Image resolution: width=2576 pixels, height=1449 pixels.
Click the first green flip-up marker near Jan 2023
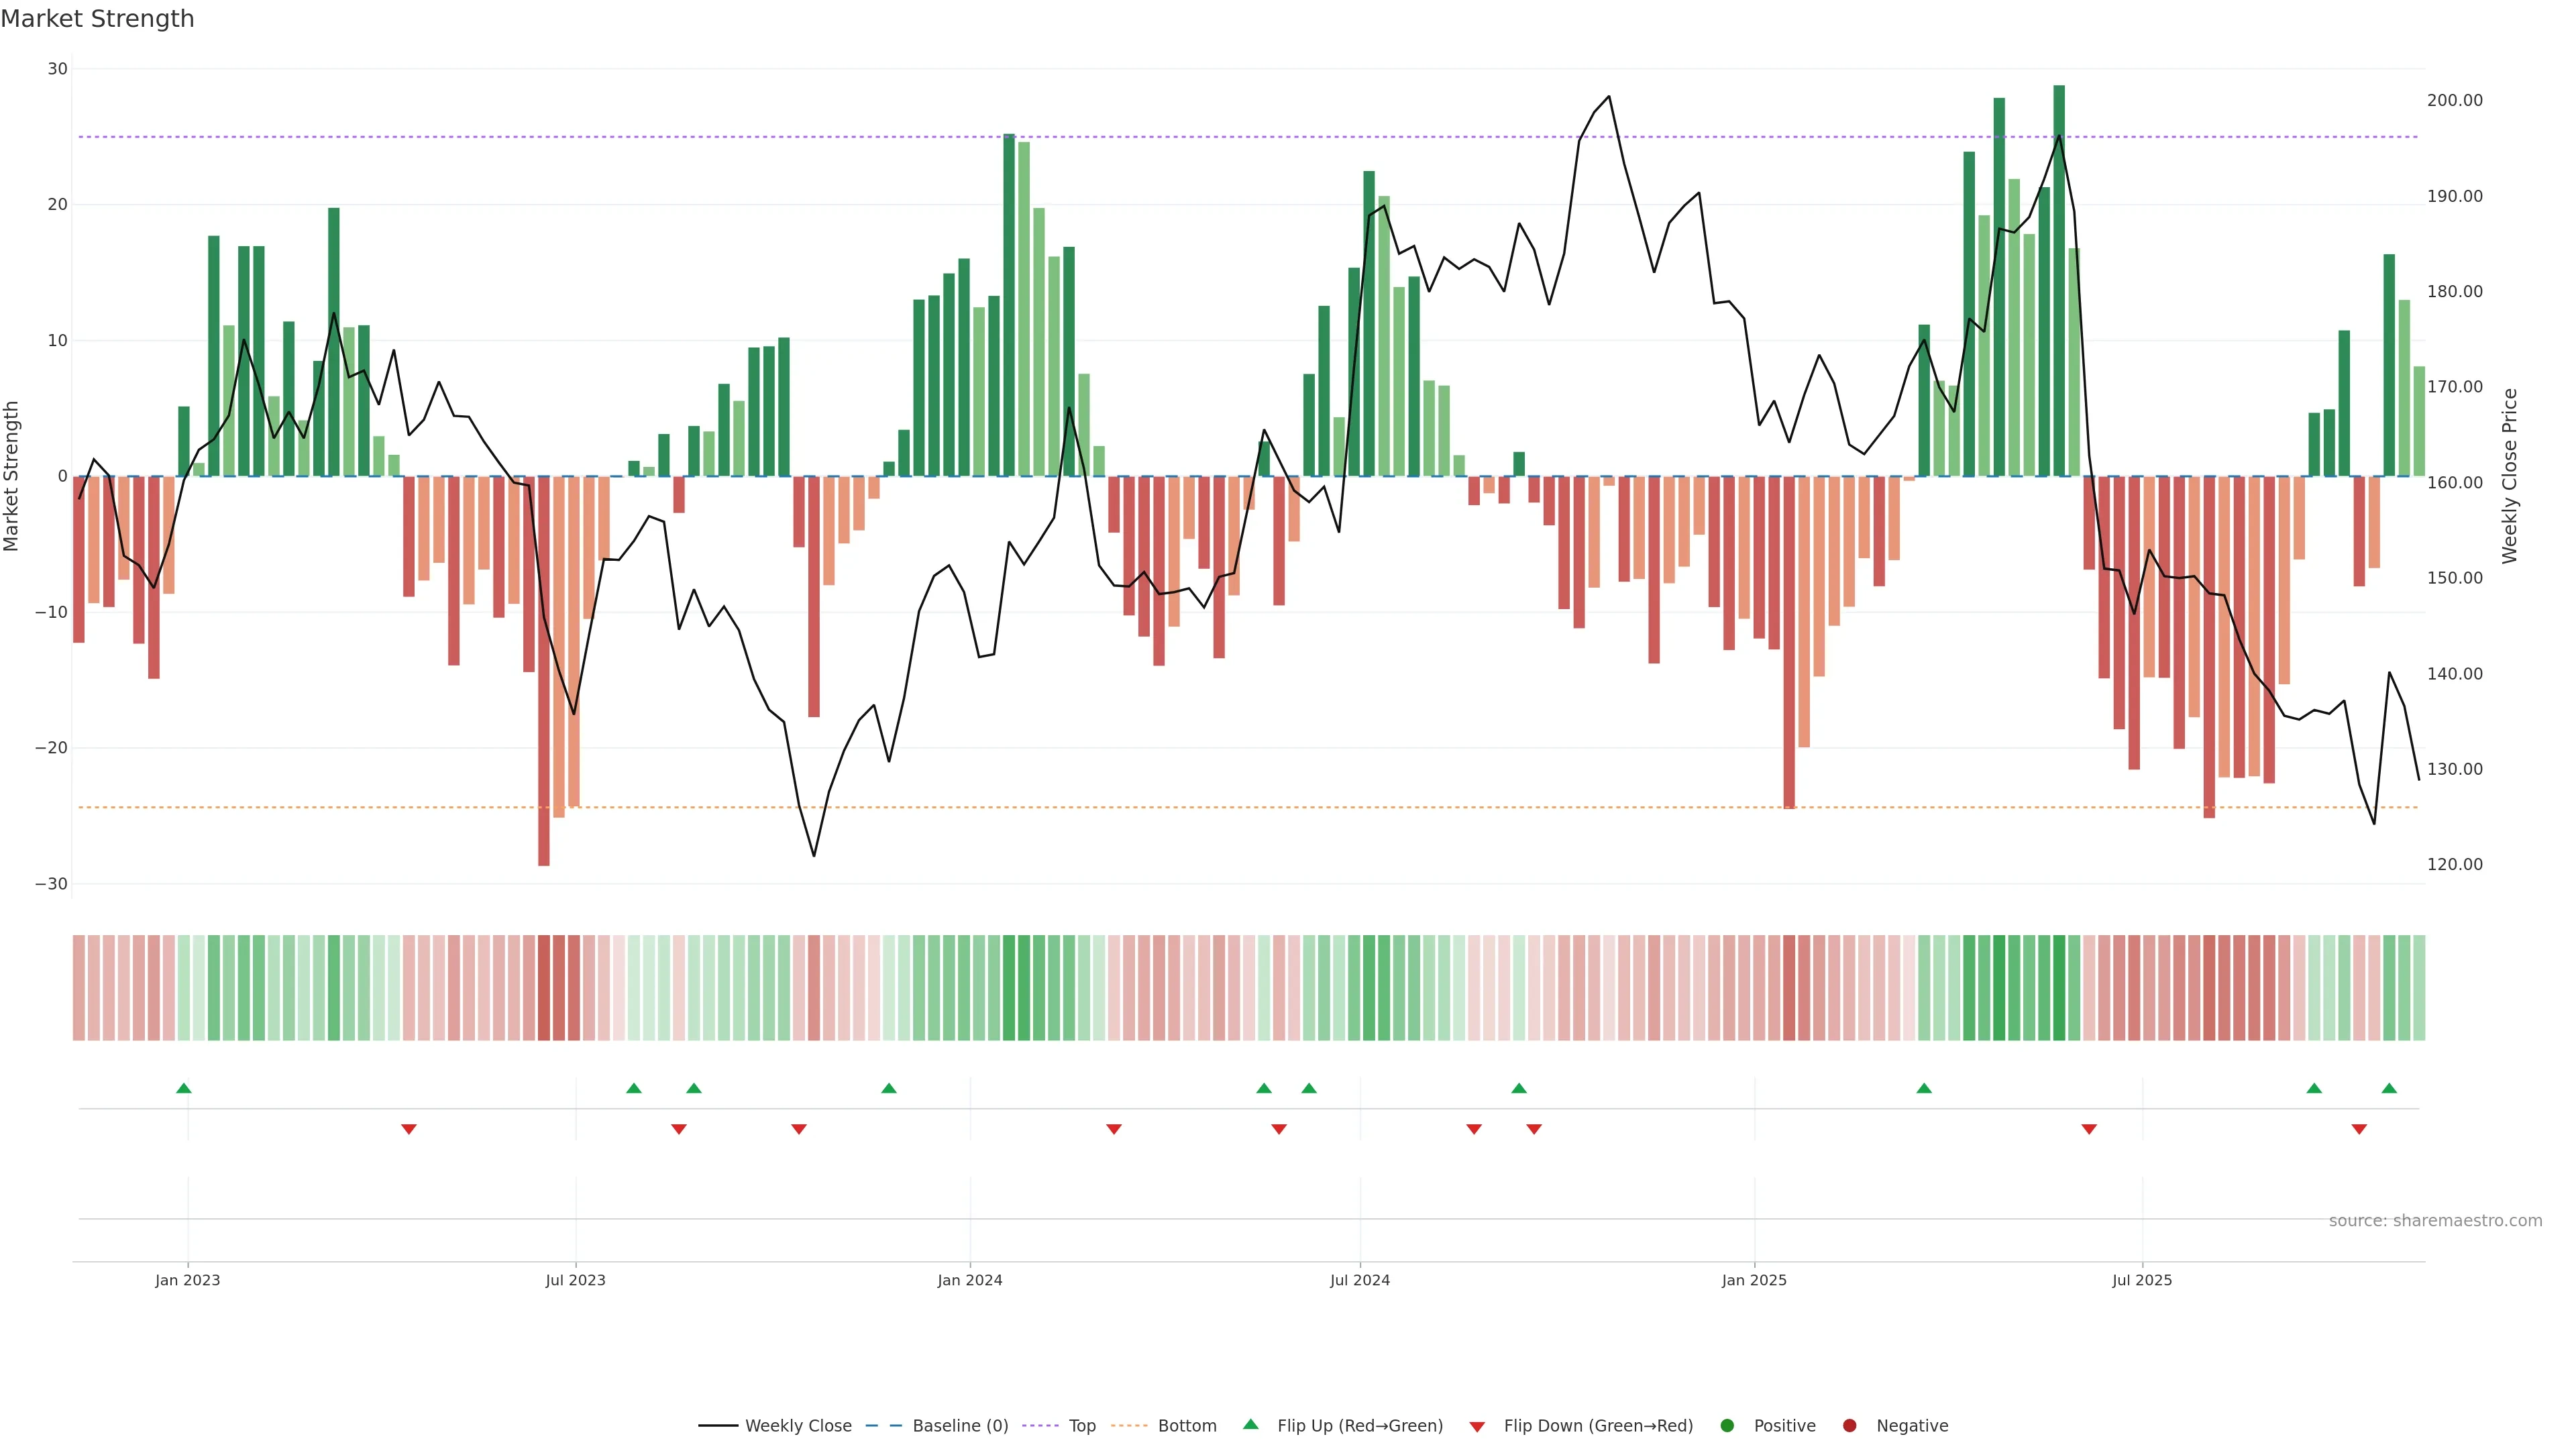point(184,1088)
